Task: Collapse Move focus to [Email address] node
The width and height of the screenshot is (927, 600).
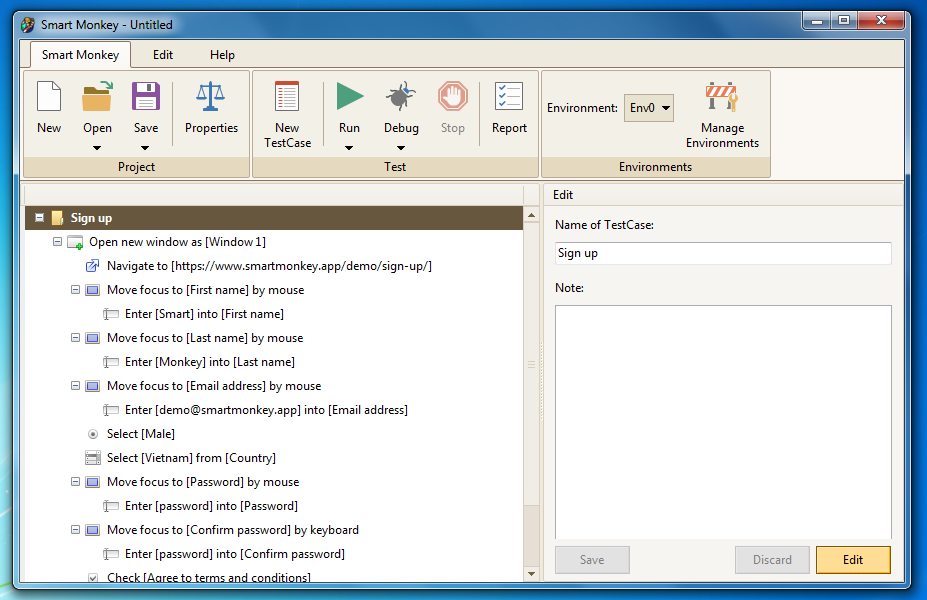Action: point(75,385)
